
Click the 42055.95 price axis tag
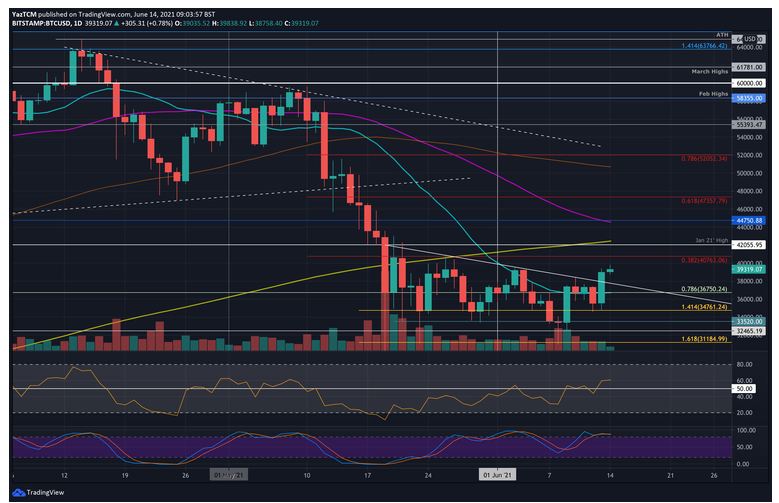pos(749,245)
